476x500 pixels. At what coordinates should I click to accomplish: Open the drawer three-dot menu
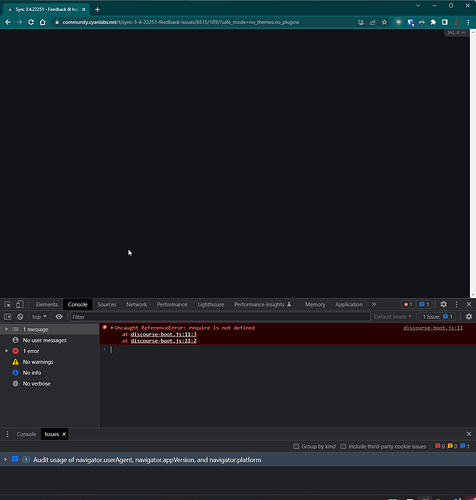(7, 434)
